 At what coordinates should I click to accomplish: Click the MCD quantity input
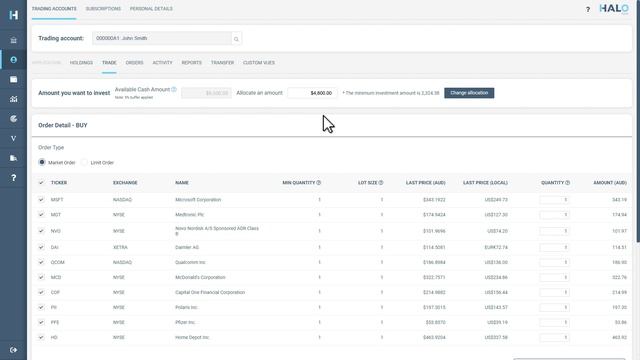(x=554, y=278)
